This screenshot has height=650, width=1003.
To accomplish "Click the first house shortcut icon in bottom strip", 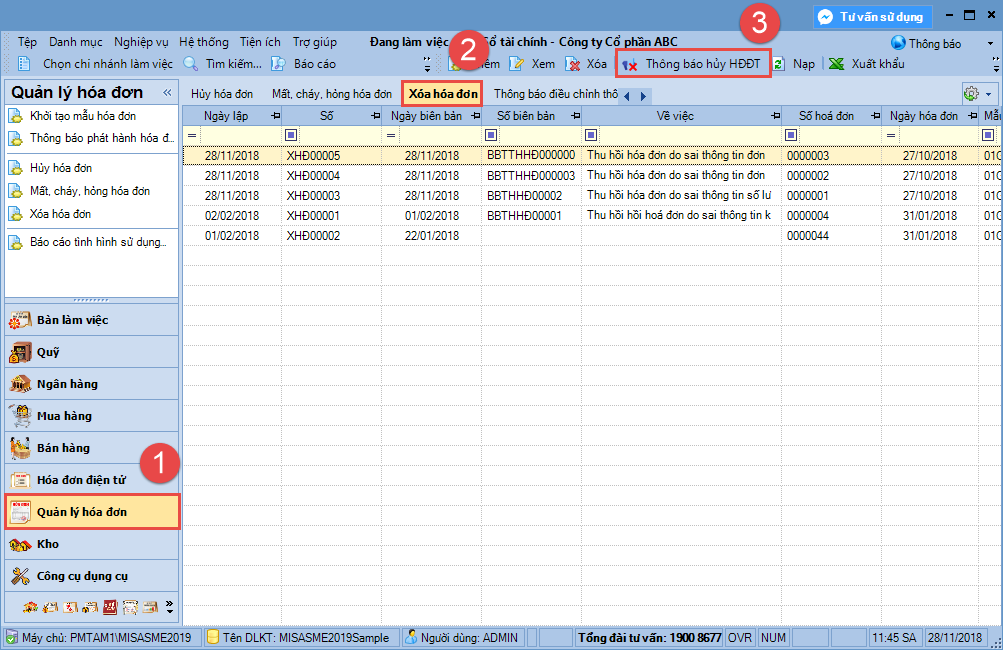I will [x=30, y=607].
